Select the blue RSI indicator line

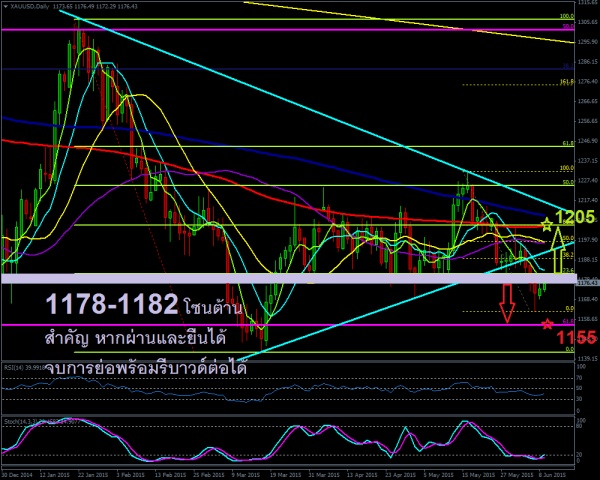pos(272,390)
